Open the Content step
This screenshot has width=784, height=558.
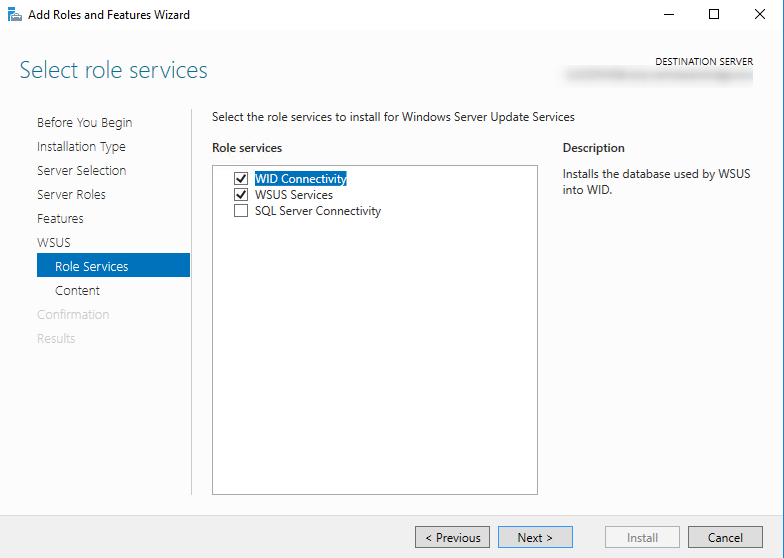coord(77,290)
